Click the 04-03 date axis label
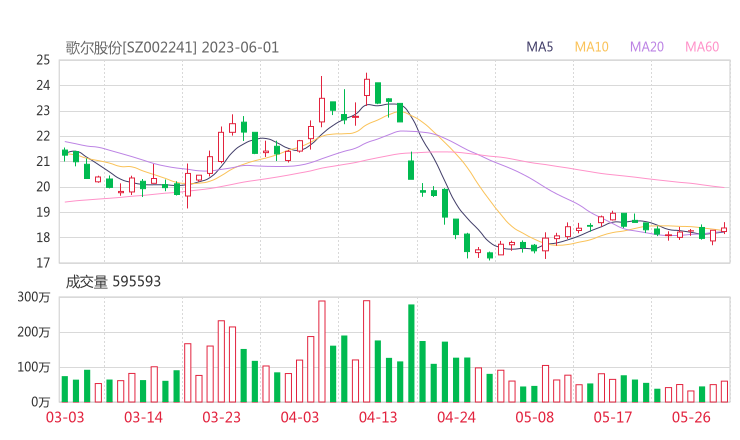This screenshot has width=740, height=440. coord(300,417)
